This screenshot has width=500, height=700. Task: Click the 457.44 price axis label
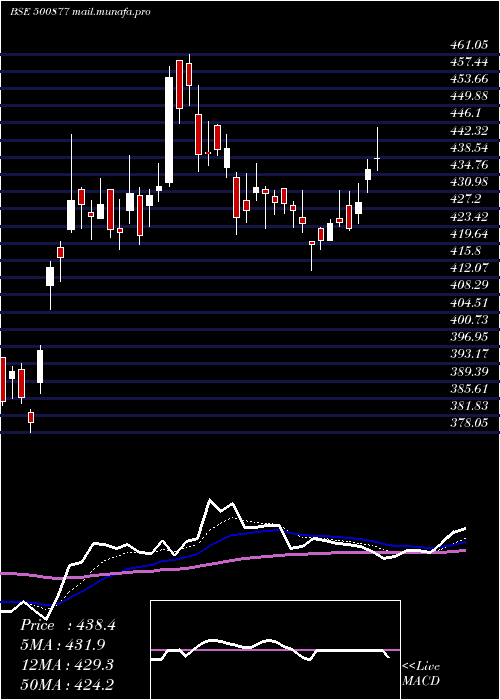pos(469,62)
